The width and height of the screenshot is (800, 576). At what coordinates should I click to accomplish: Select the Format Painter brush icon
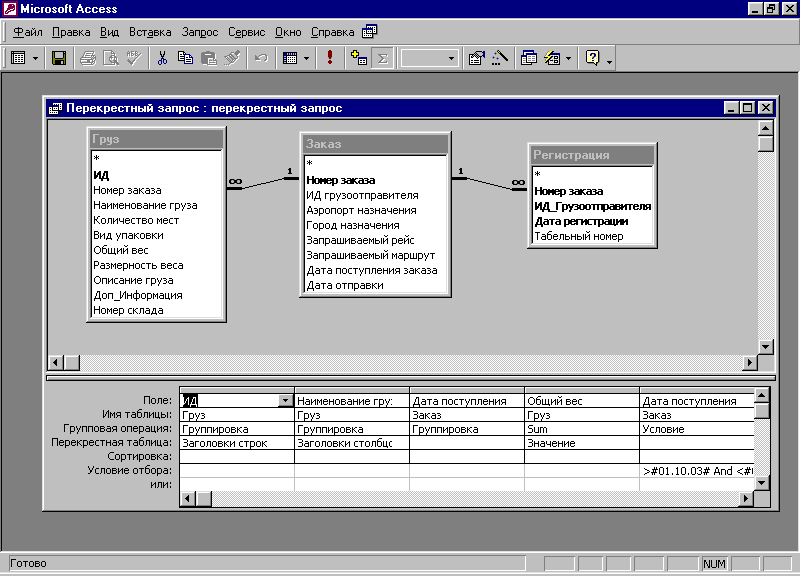tap(232, 58)
